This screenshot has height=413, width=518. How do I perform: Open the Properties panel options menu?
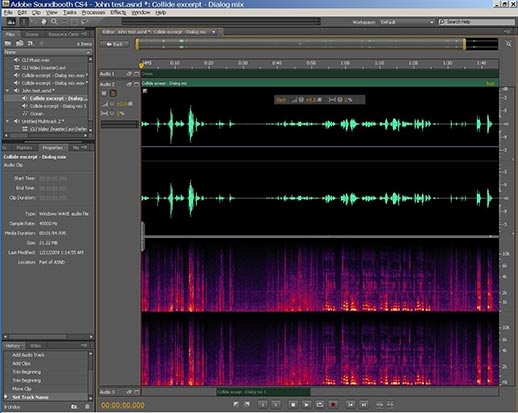click(84, 147)
